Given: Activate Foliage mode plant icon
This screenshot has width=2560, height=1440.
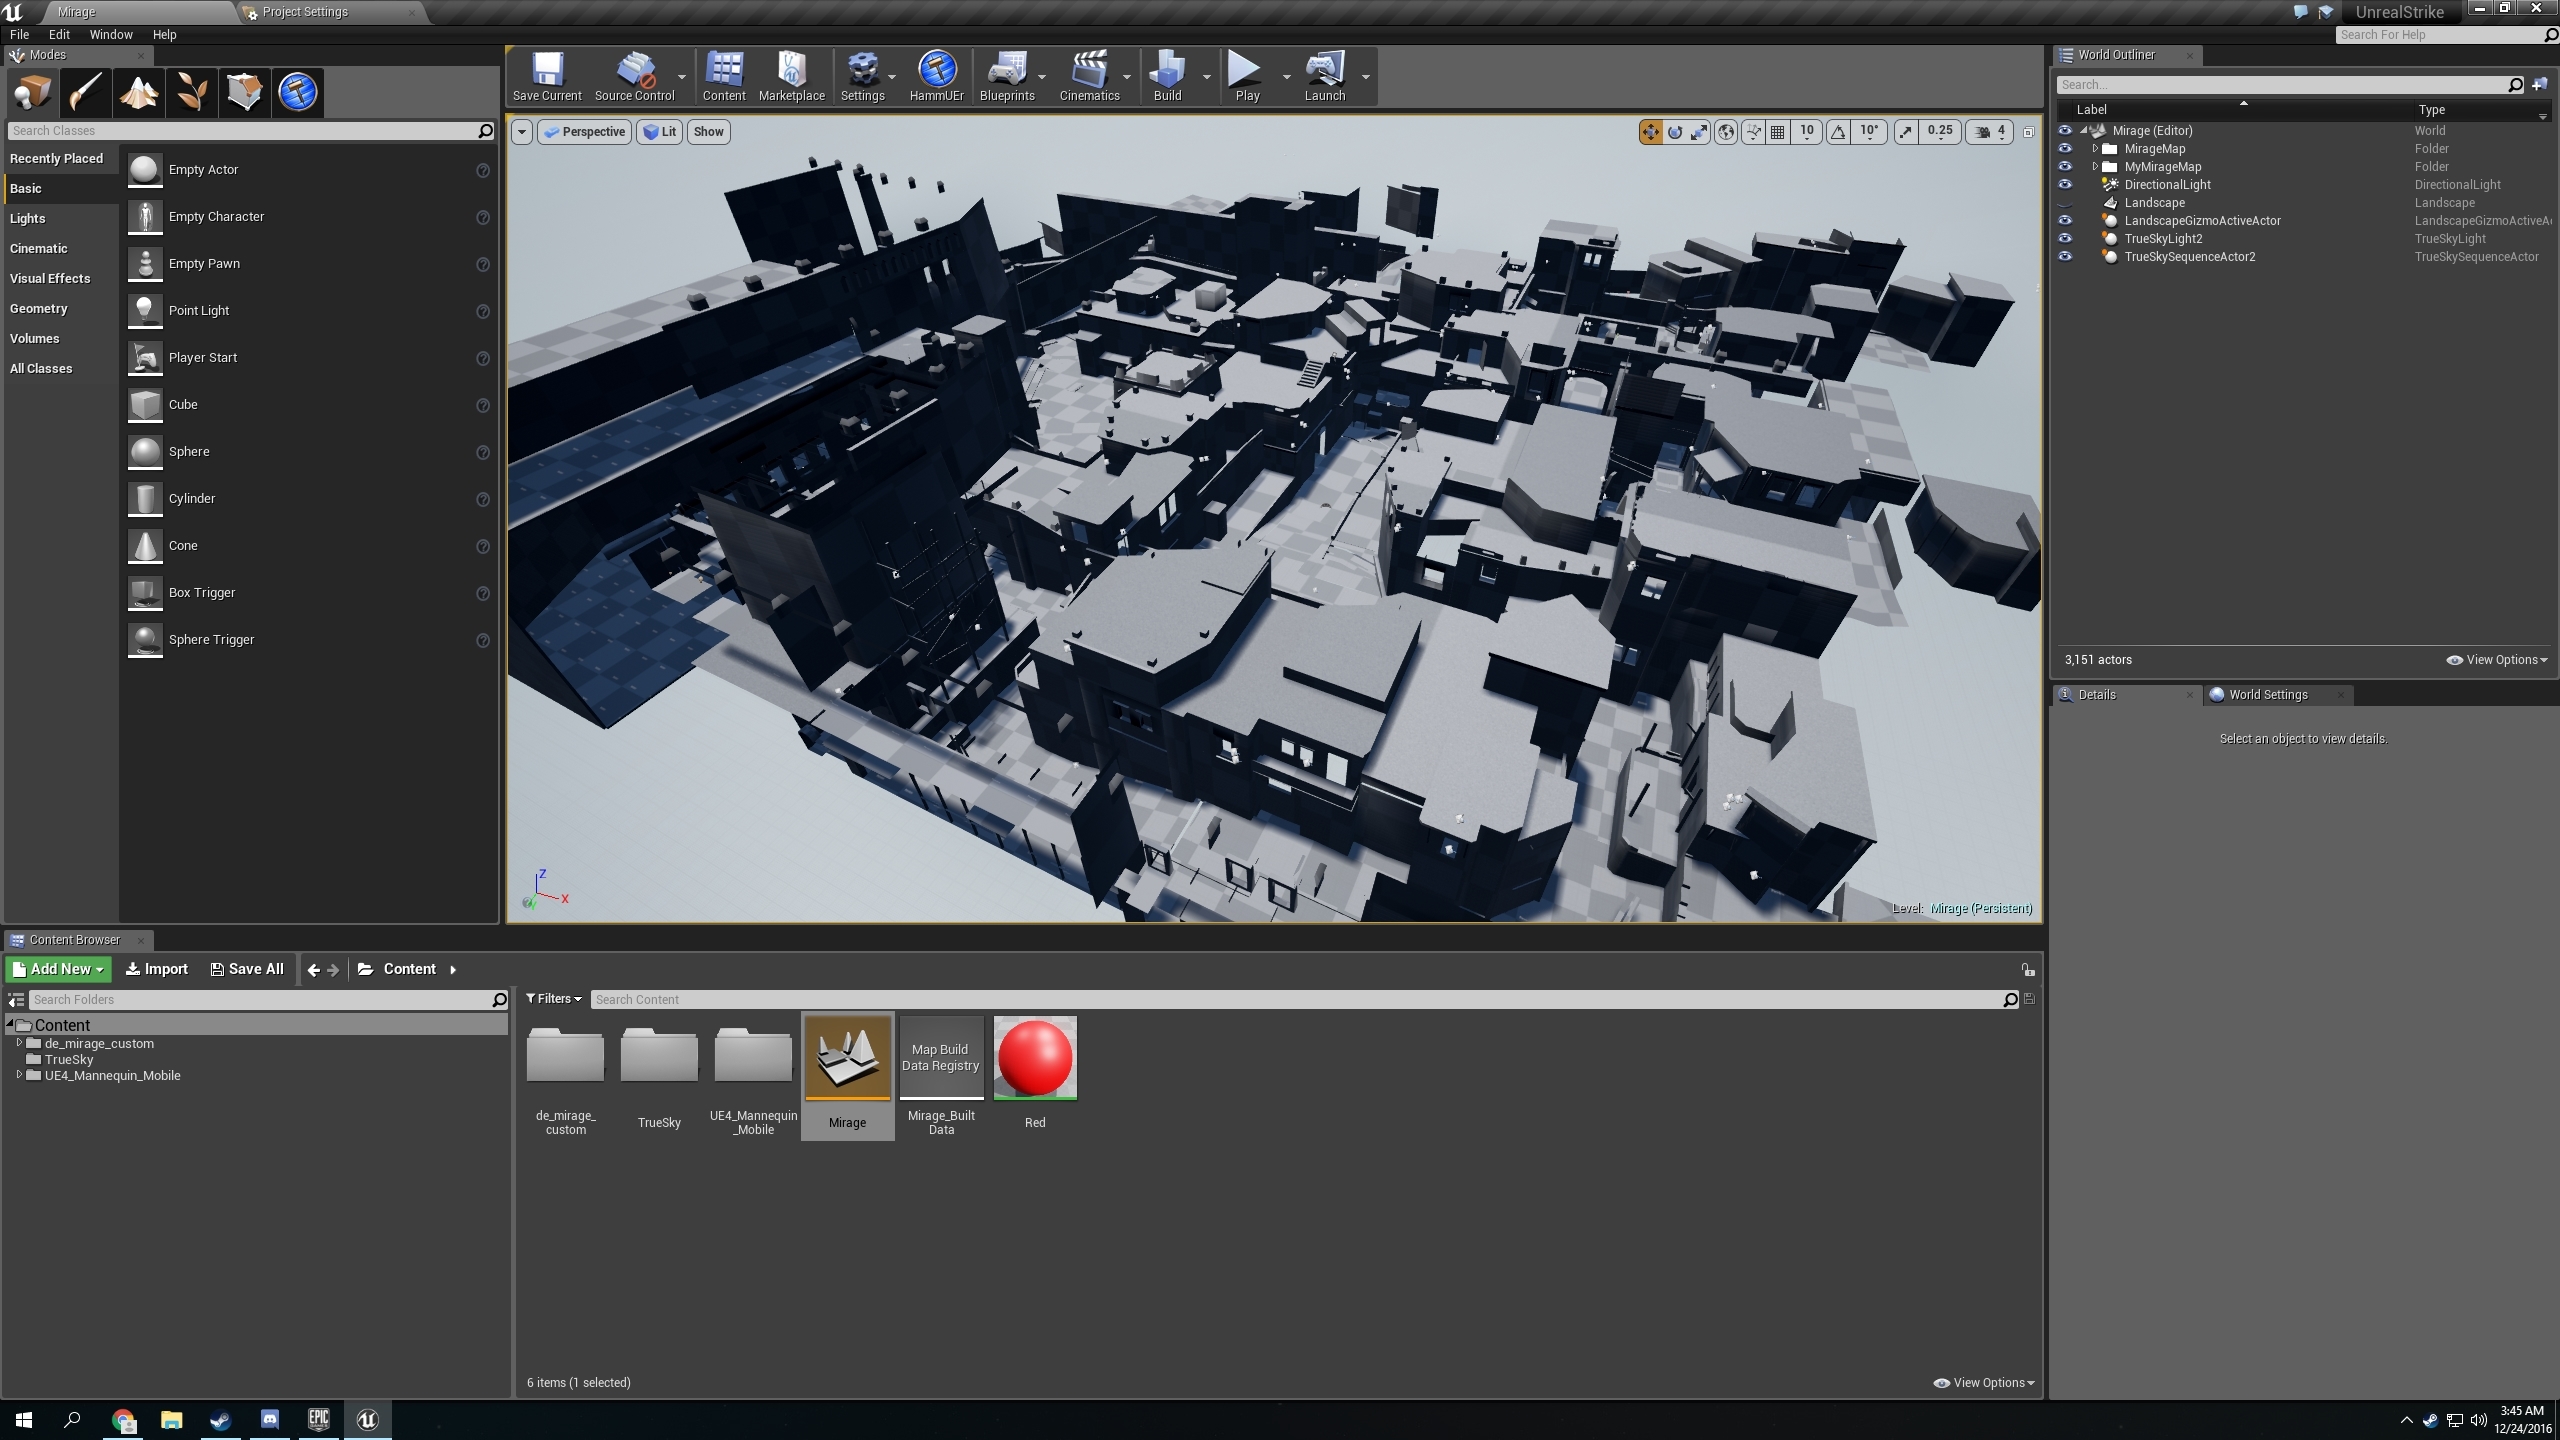Looking at the screenshot, I should [x=192, y=92].
